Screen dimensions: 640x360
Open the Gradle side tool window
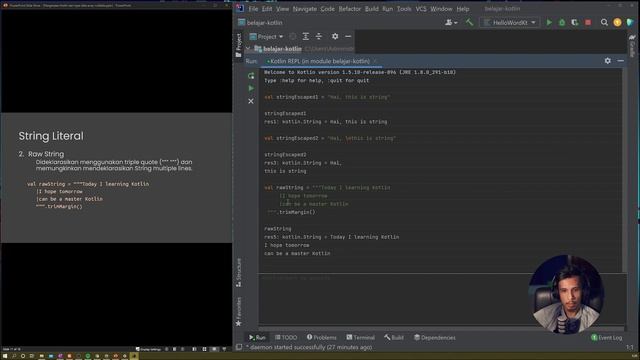pyautogui.click(x=632, y=45)
